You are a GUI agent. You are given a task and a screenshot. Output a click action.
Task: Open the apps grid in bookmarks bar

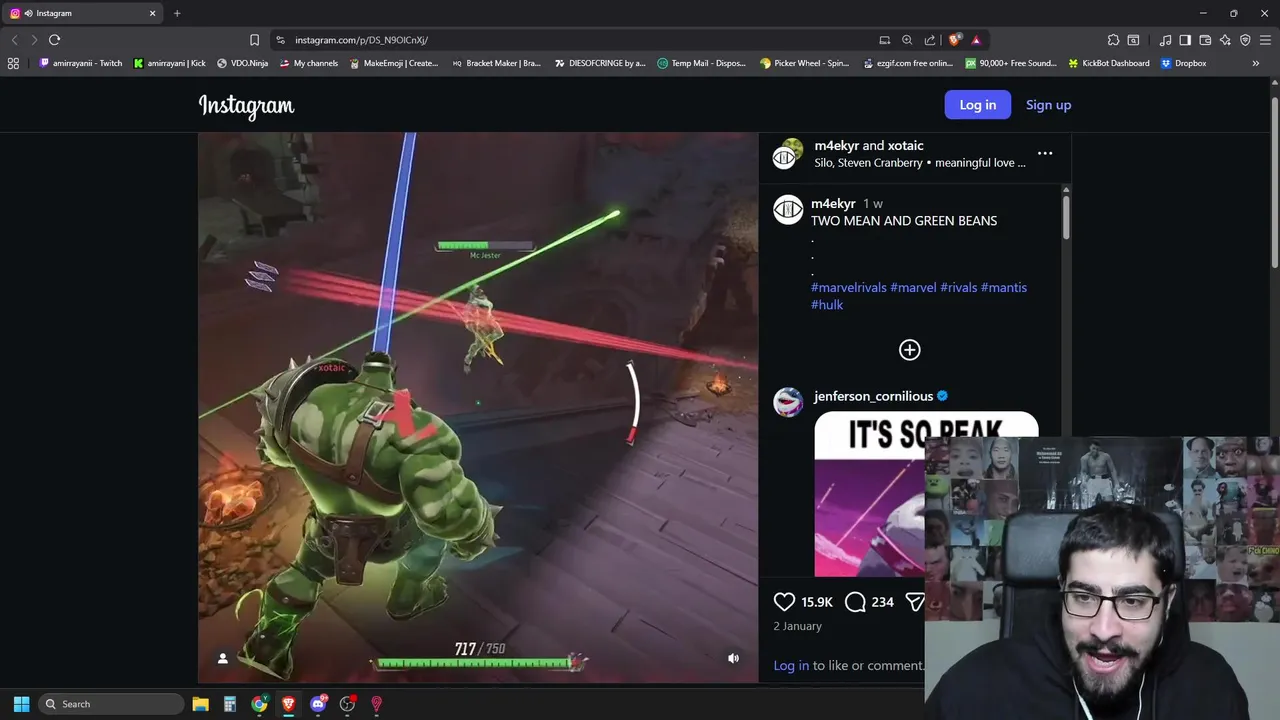tap(13, 63)
